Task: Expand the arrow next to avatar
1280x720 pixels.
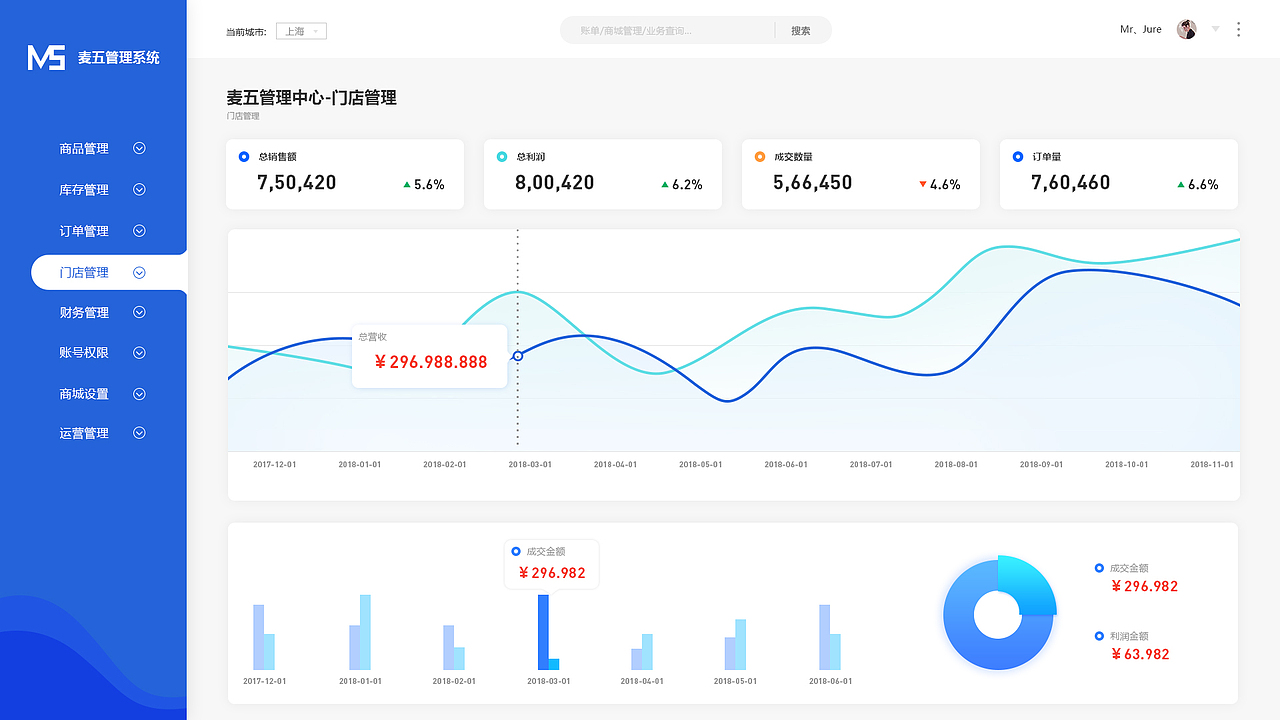Action: tap(1216, 29)
